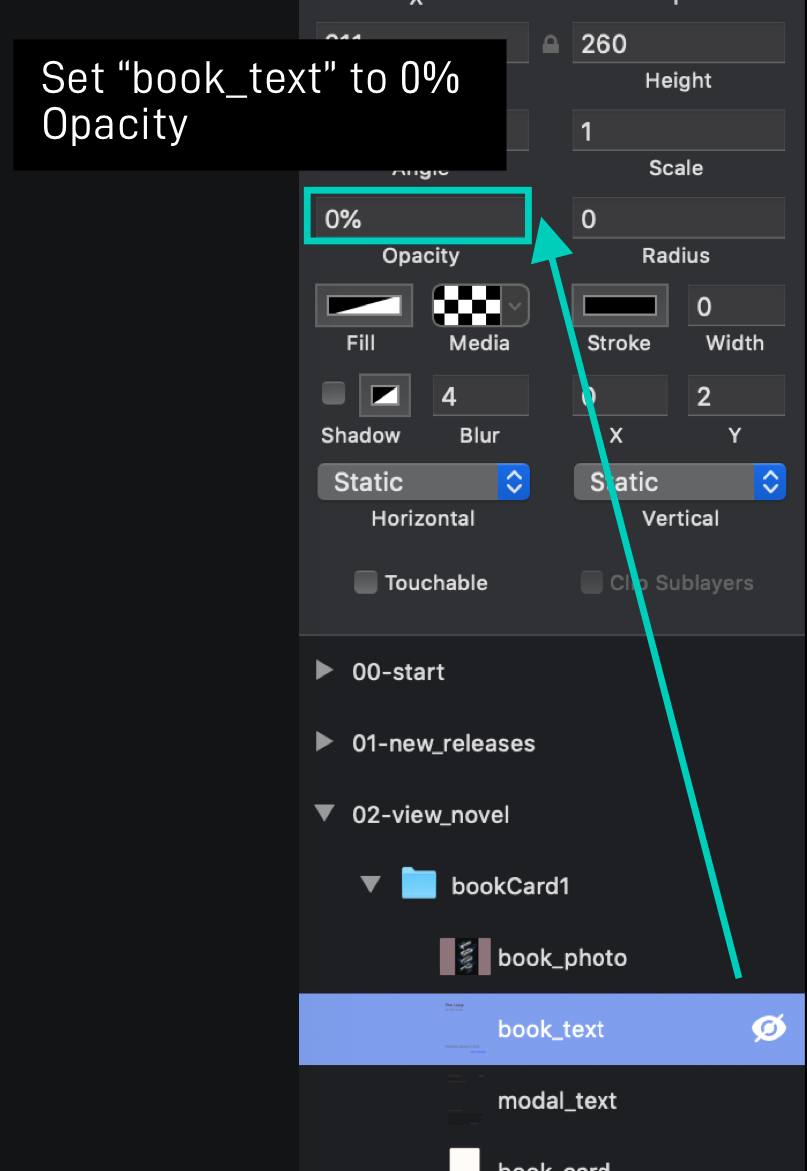Click the Opacity input field
Screen dimensions: 807x1171
418,216
